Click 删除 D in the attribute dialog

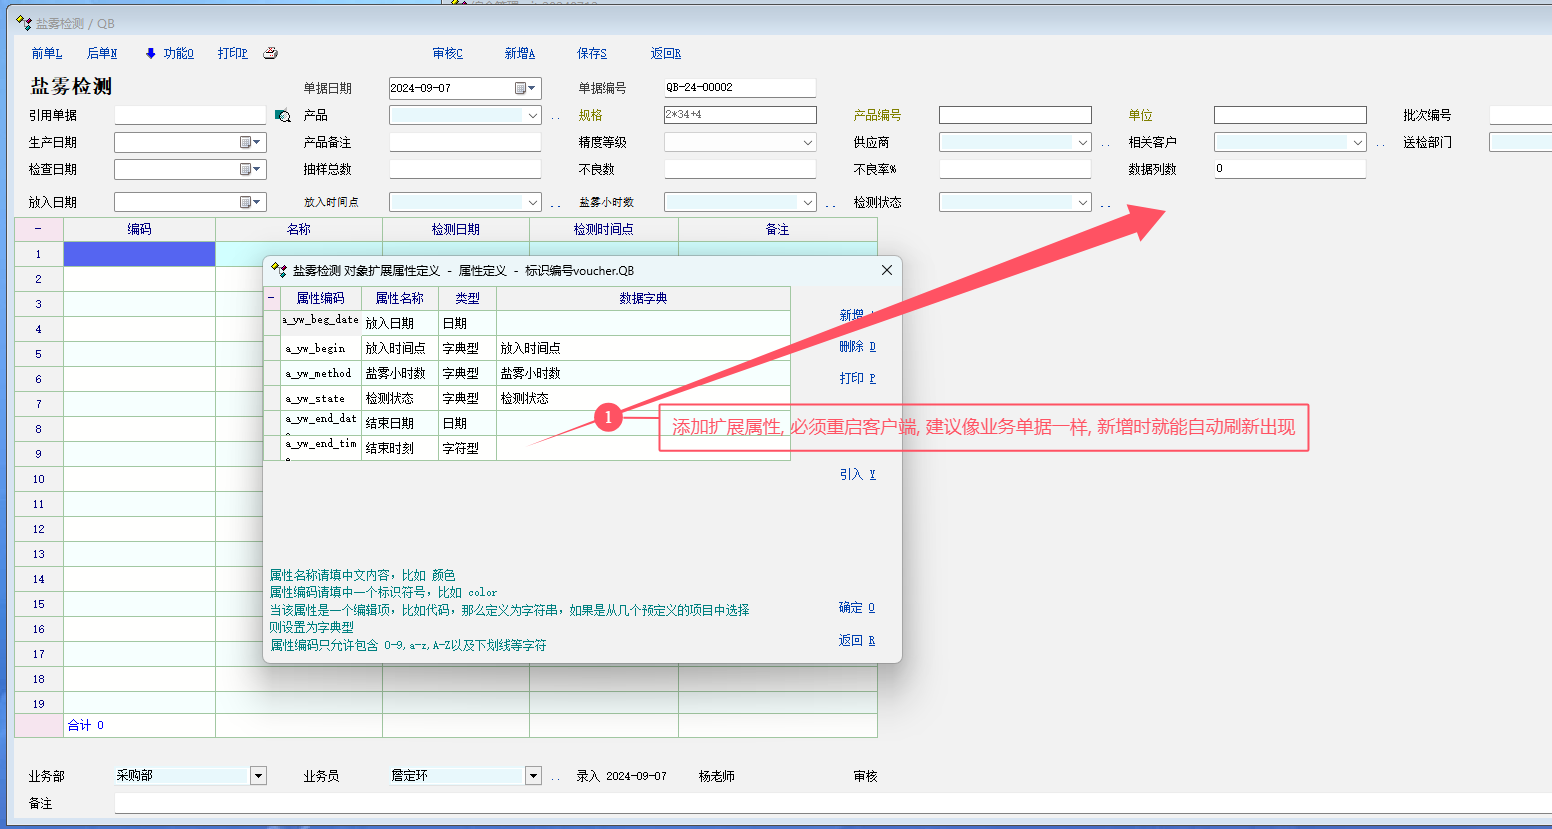click(857, 347)
